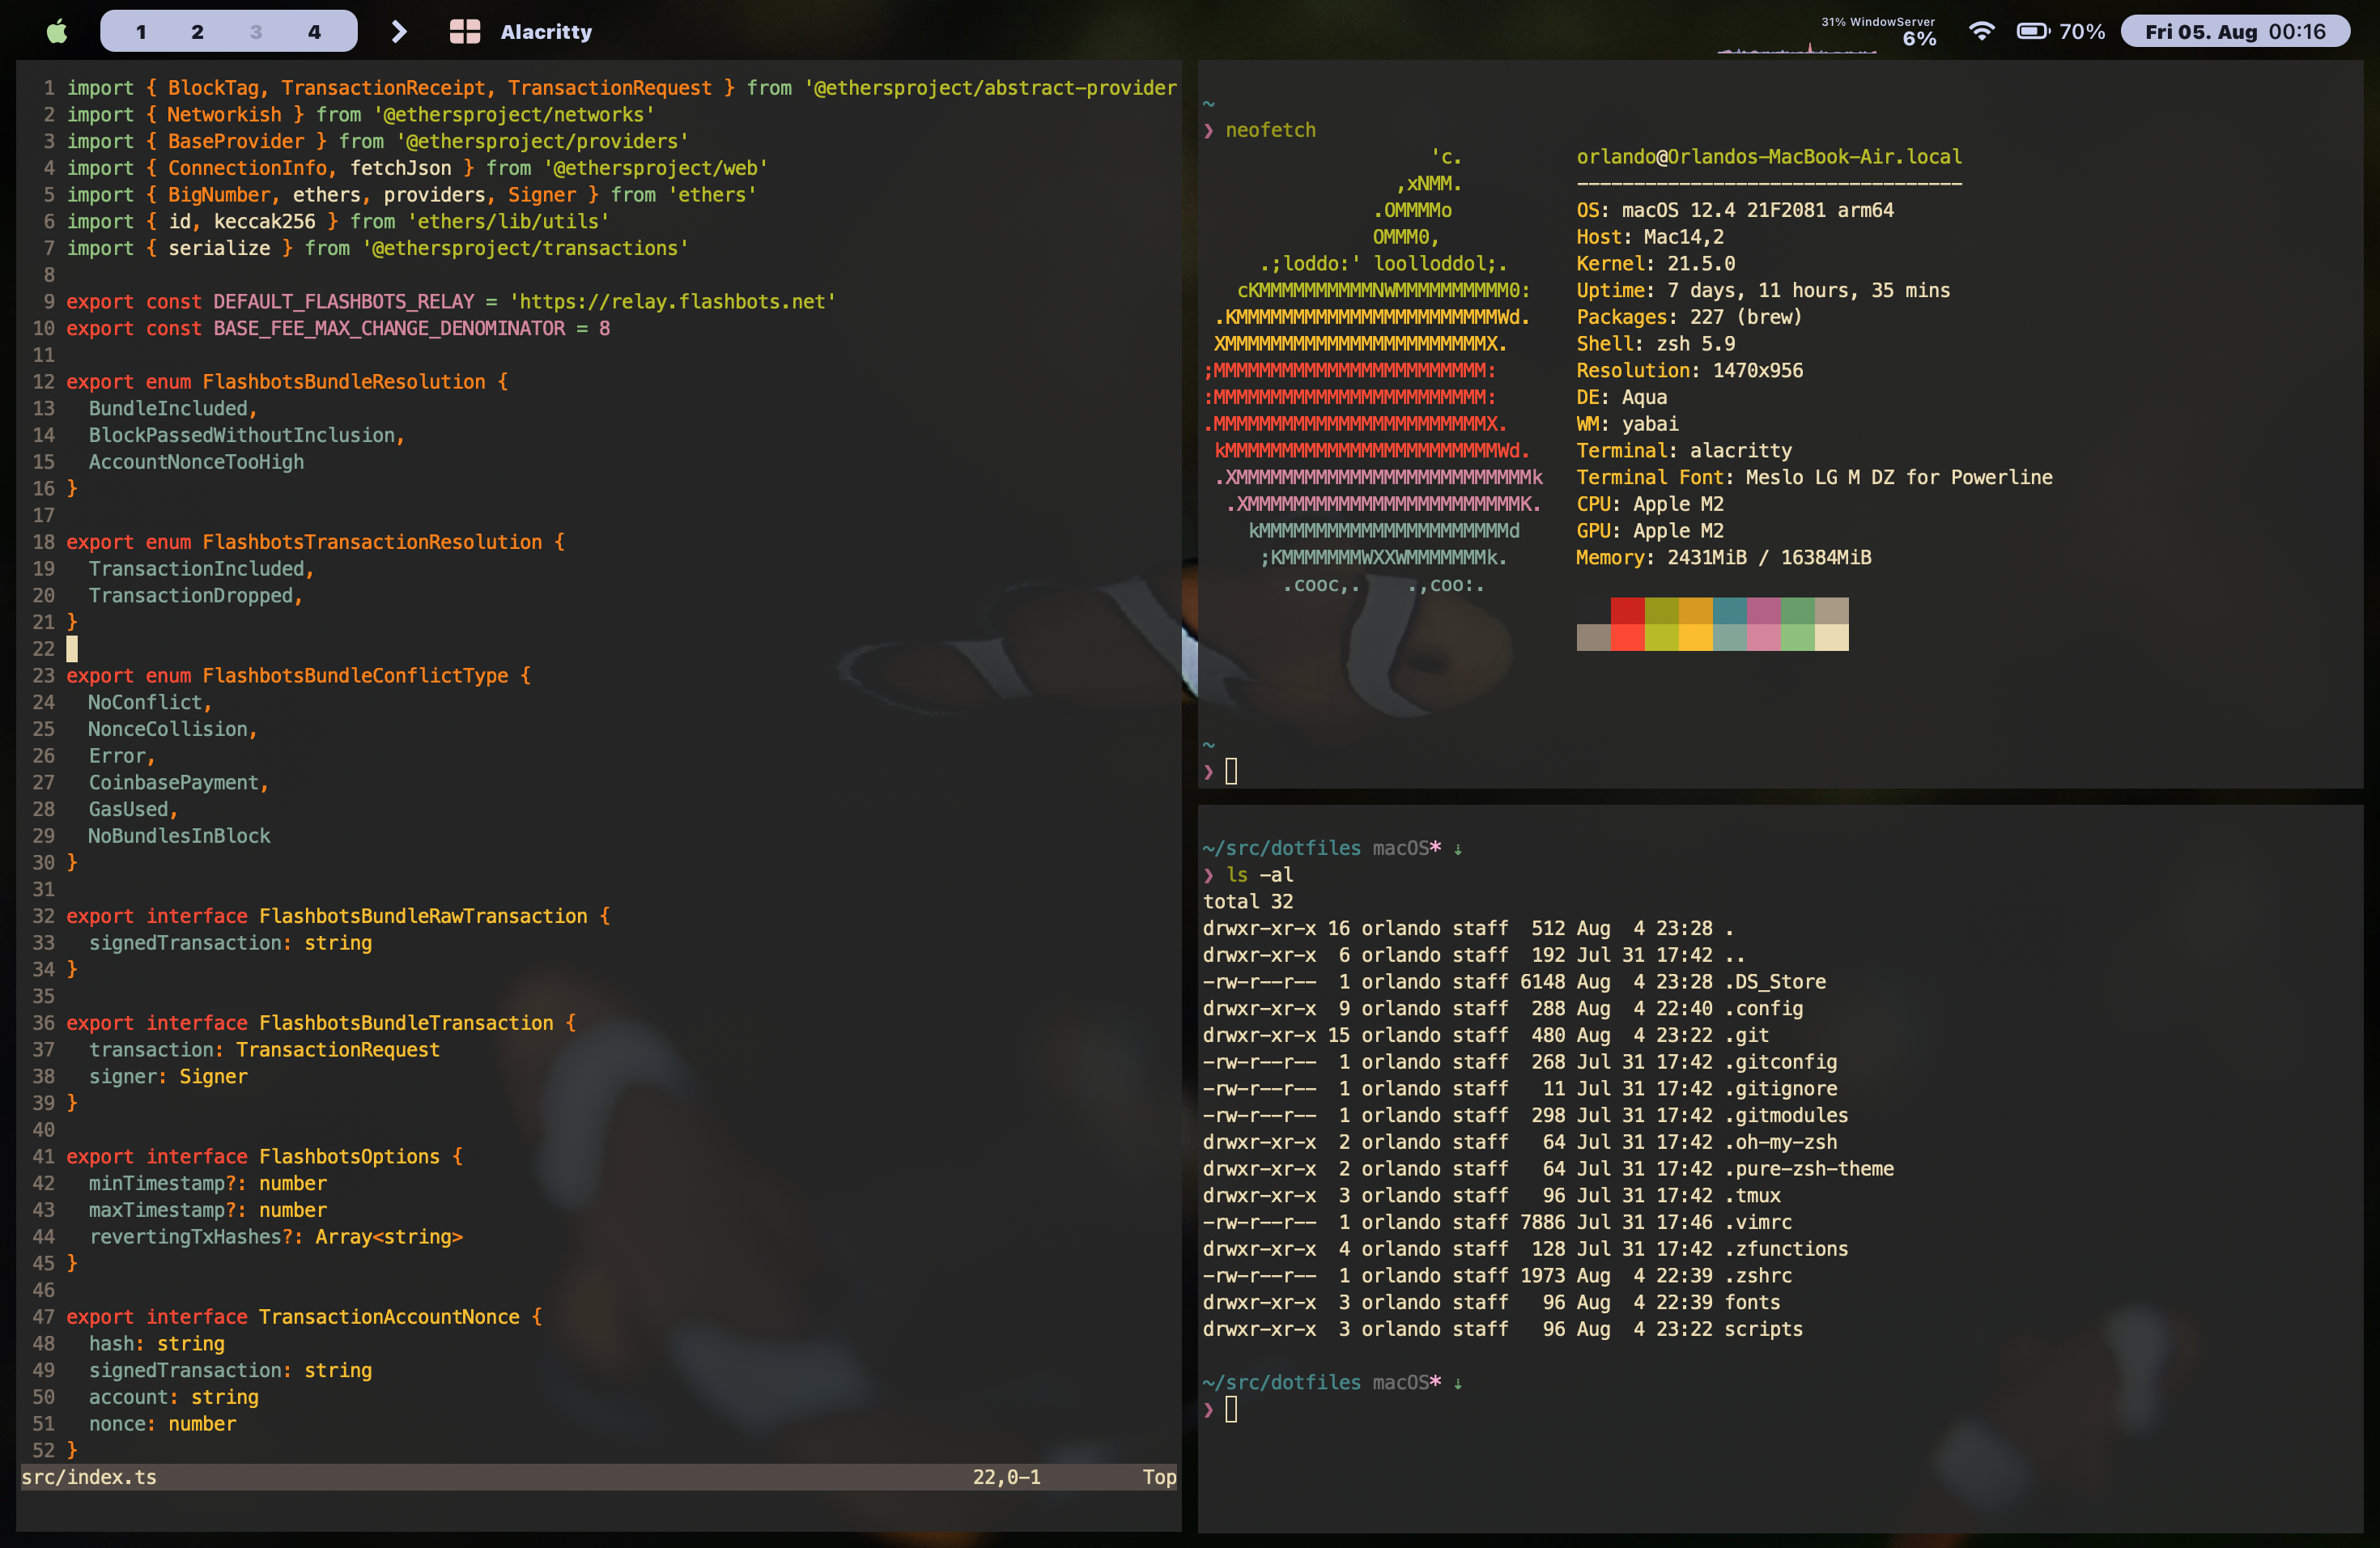Screen dimensions: 2380x1548
Task: Click the 'https://relay.flashbots.net' string
Action: [x=673, y=302]
